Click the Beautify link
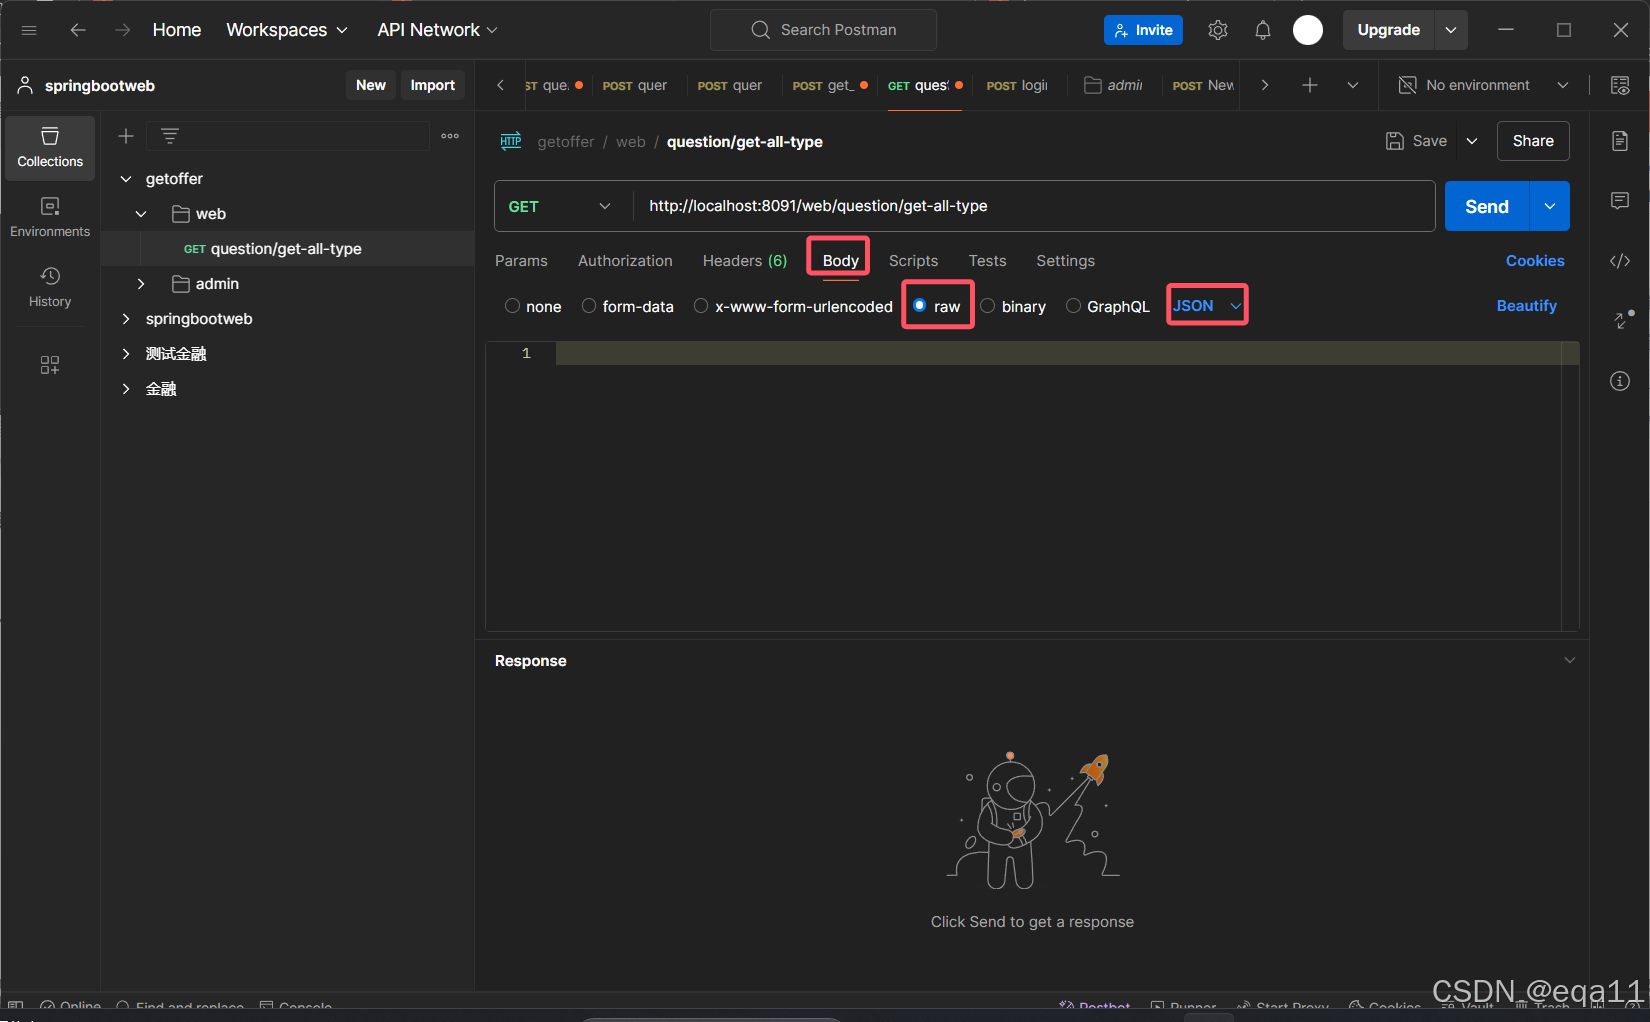 pos(1526,306)
